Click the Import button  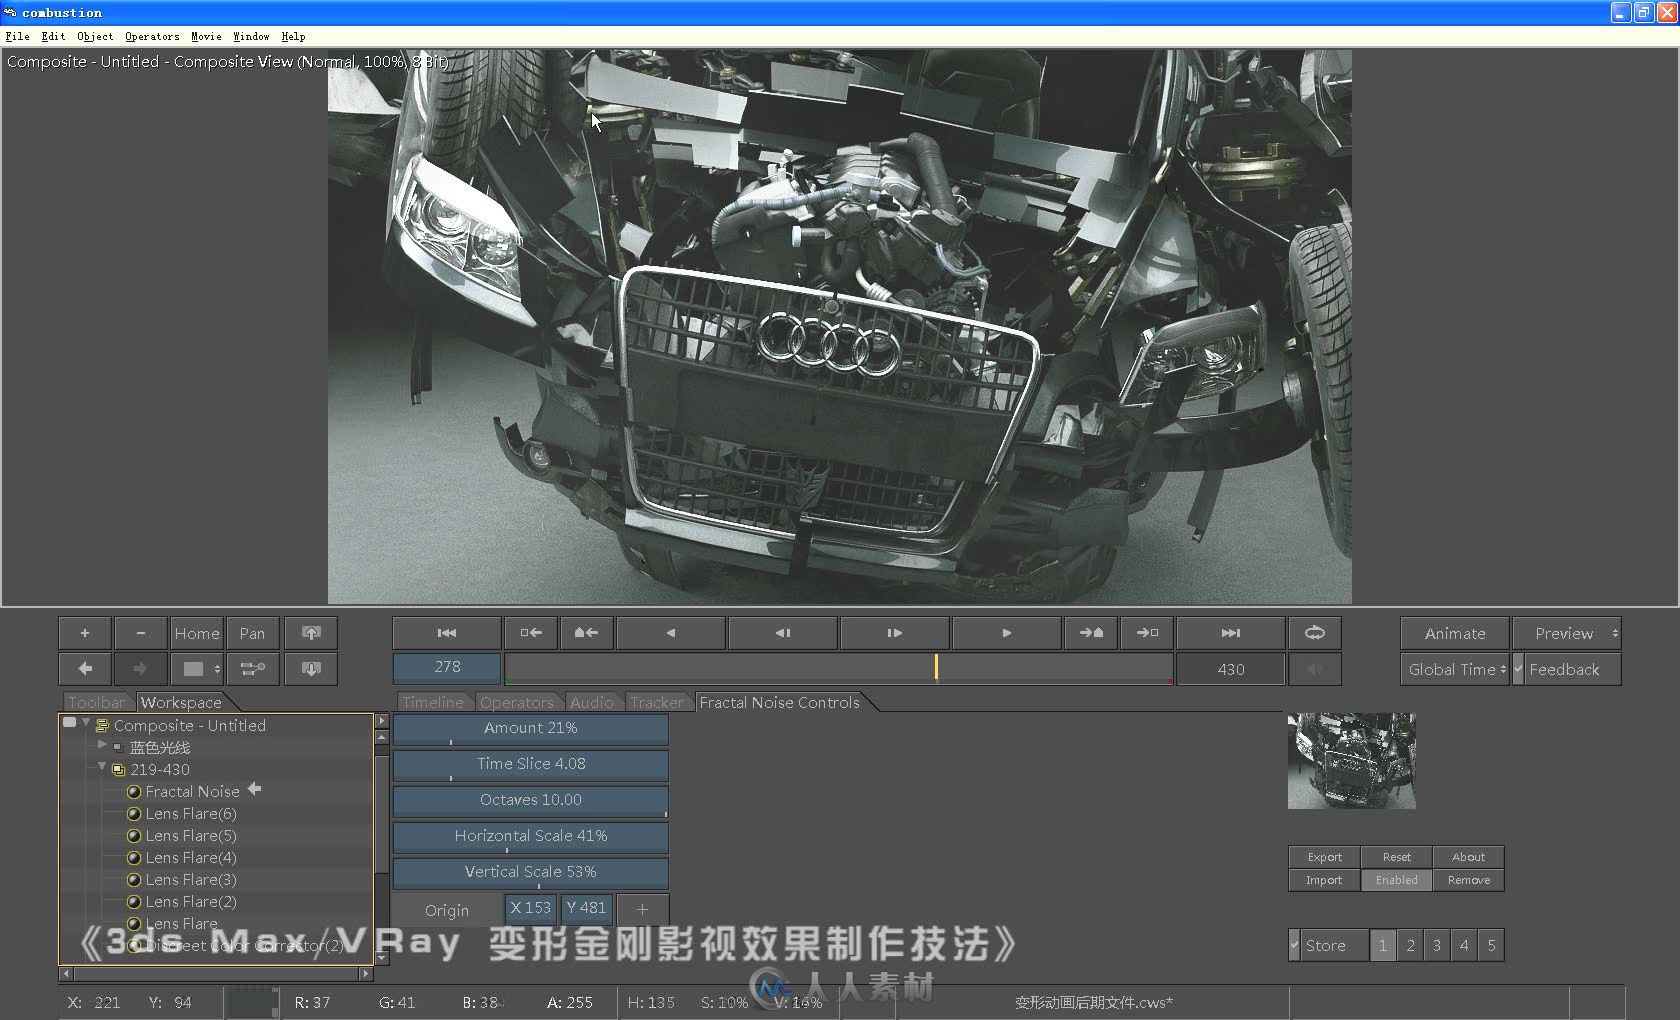tap(1324, 880)
